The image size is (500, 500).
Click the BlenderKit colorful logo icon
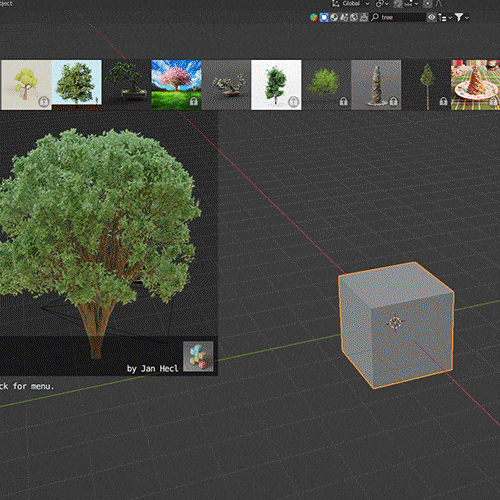click(x=314, y=17)
